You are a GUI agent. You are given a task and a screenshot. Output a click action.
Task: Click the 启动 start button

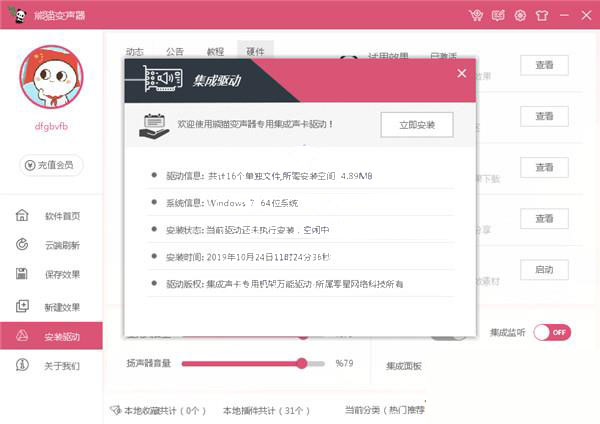click(x=544, y=270)
